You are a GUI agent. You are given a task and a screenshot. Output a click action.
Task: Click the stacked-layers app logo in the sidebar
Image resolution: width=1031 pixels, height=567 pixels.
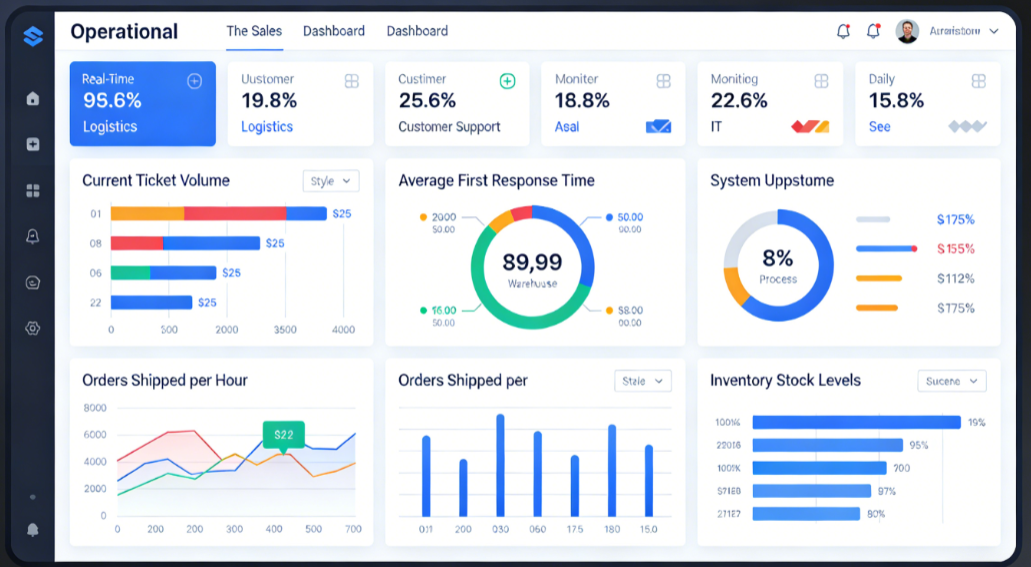click(x=33, y=37)
